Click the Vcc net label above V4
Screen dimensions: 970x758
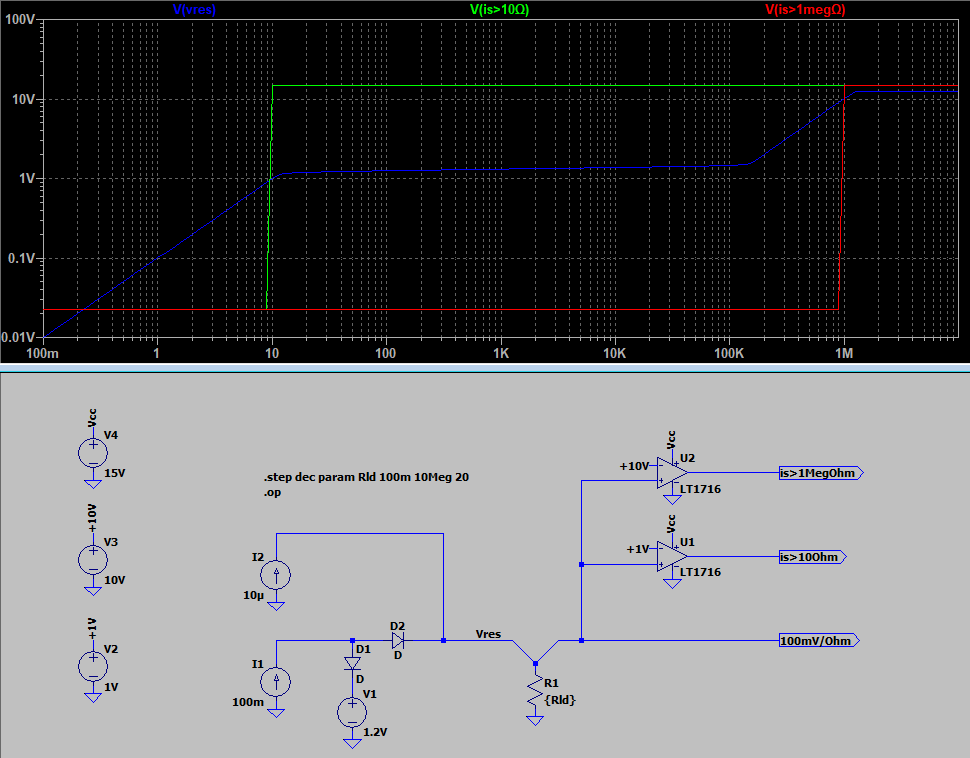tap(92, 418)
